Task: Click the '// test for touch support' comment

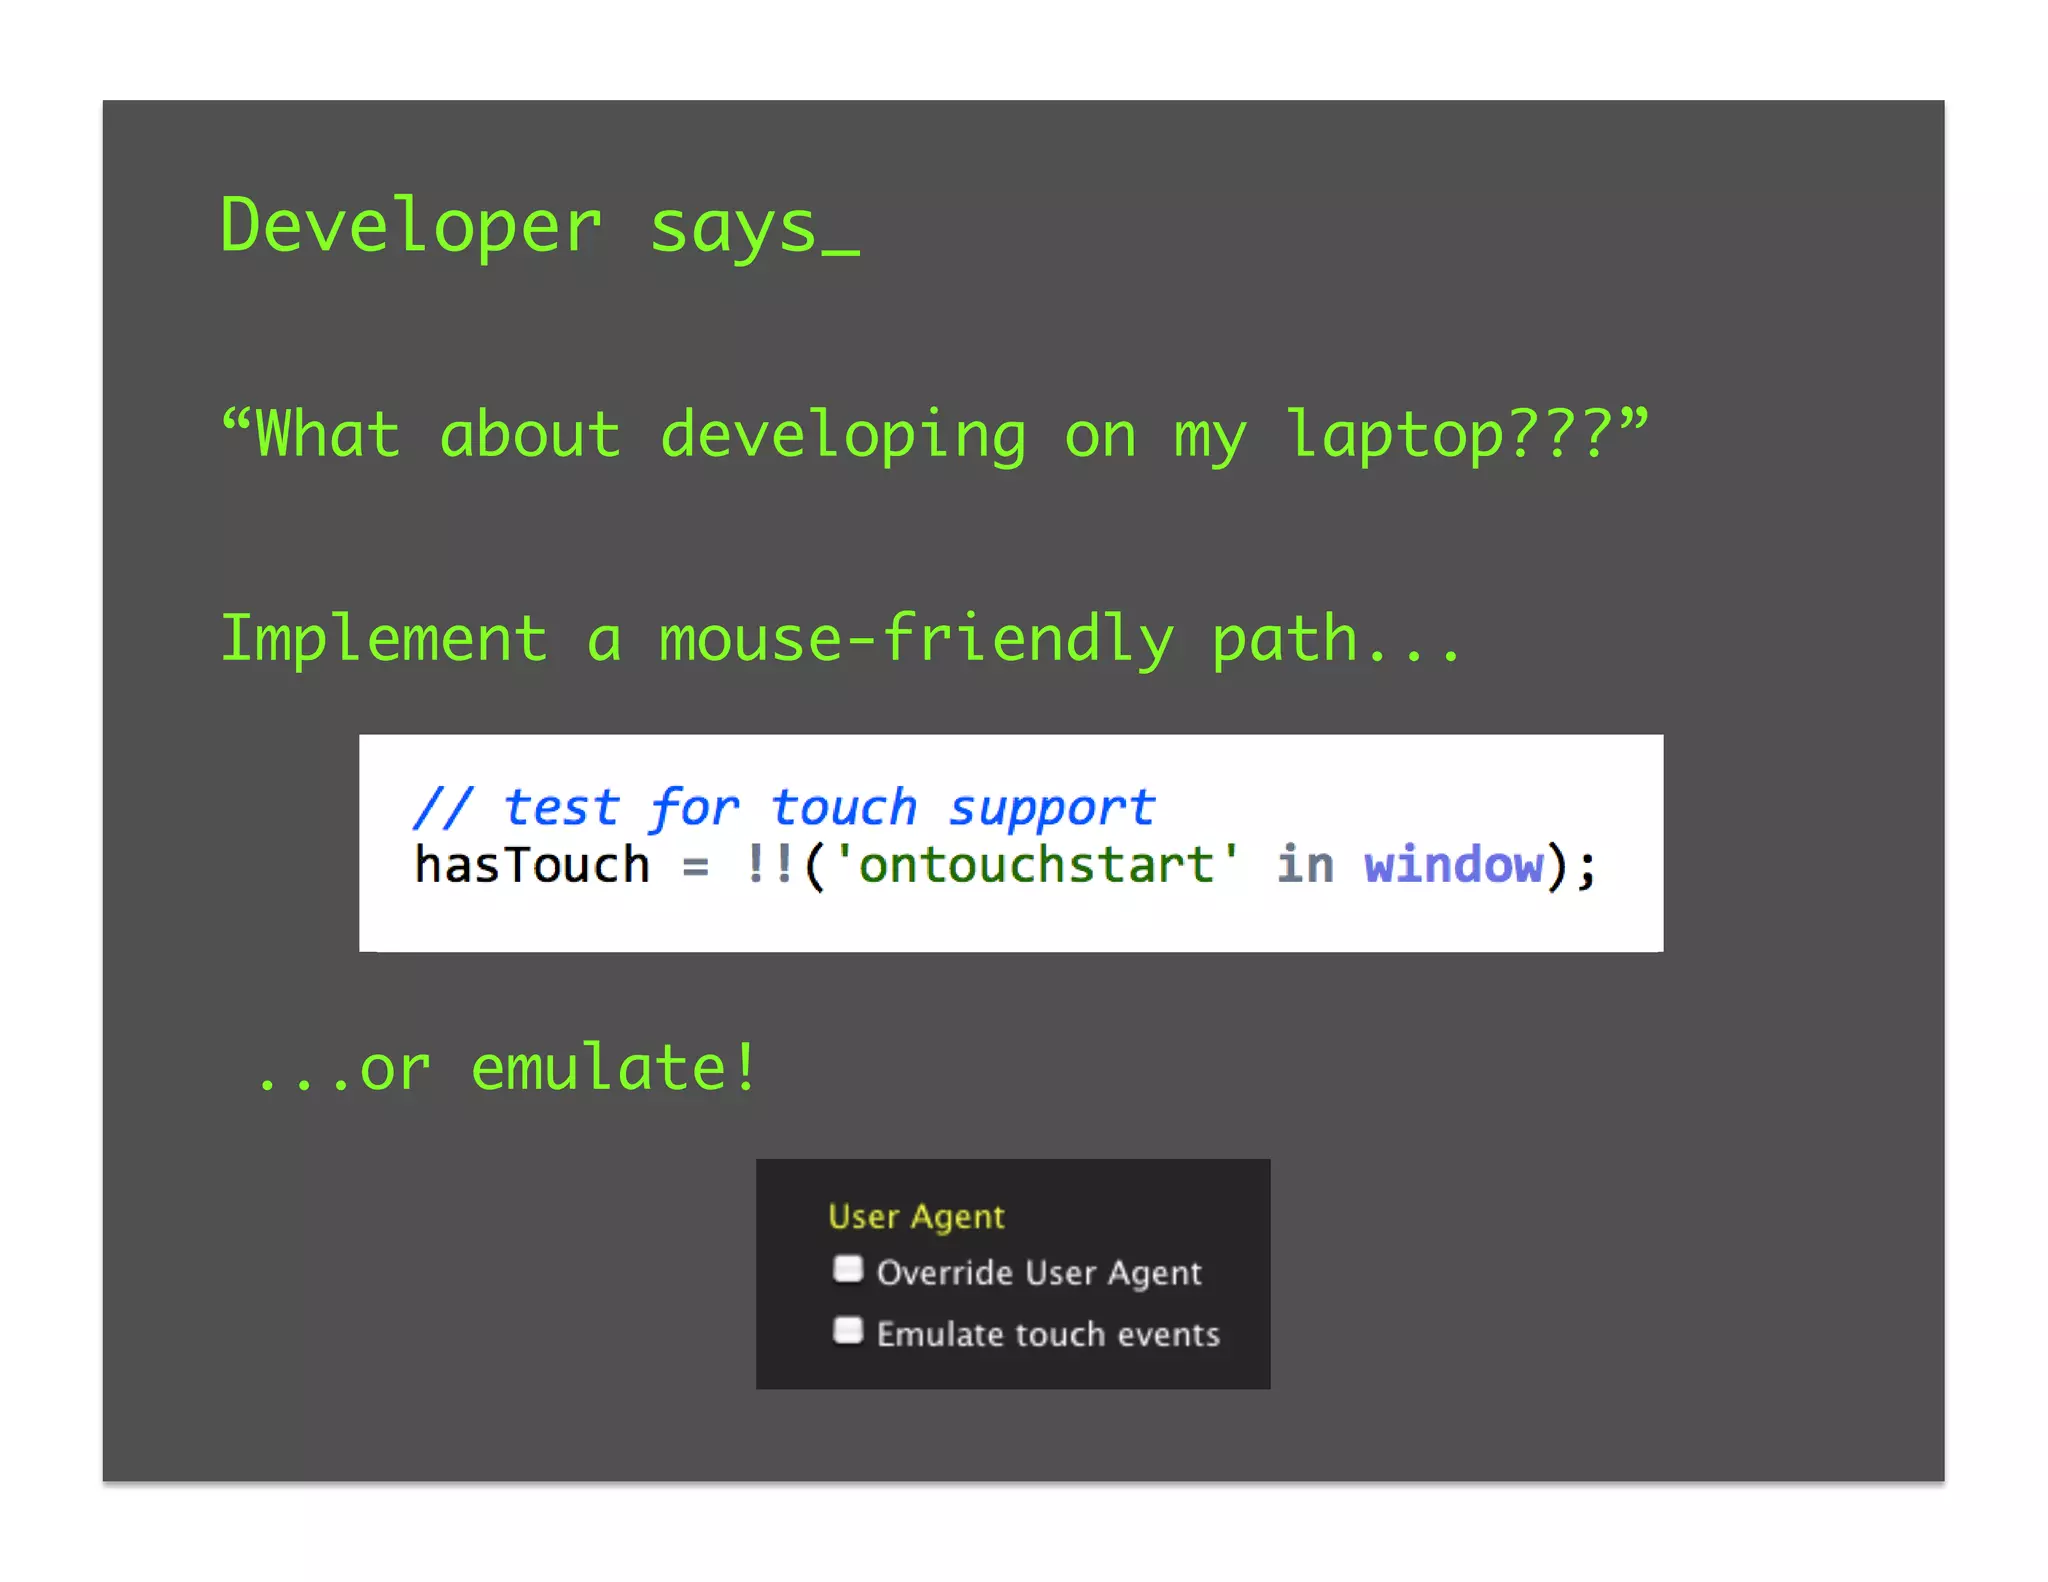Action: 784,808
